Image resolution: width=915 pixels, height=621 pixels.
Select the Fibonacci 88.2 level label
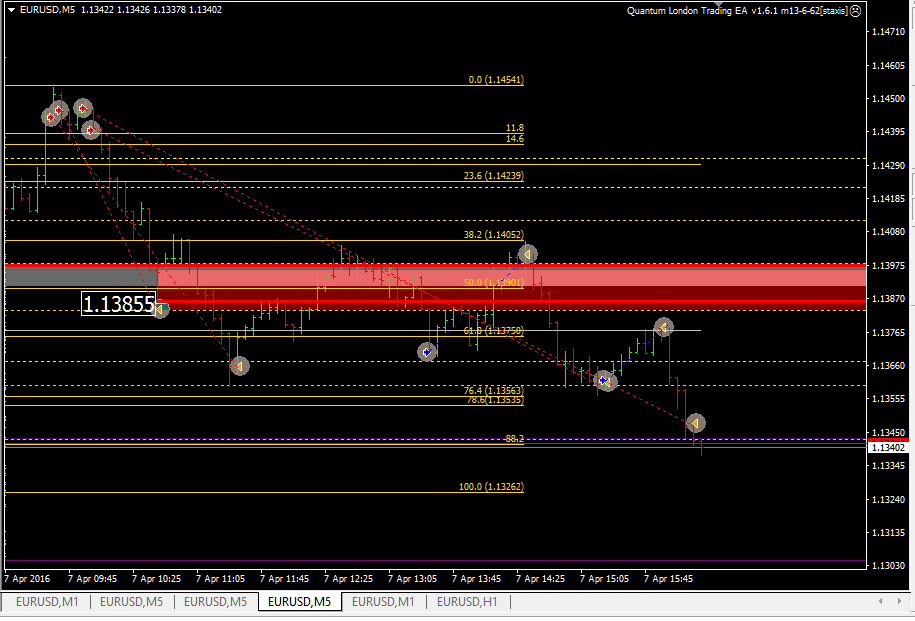[x=515, y=438]
